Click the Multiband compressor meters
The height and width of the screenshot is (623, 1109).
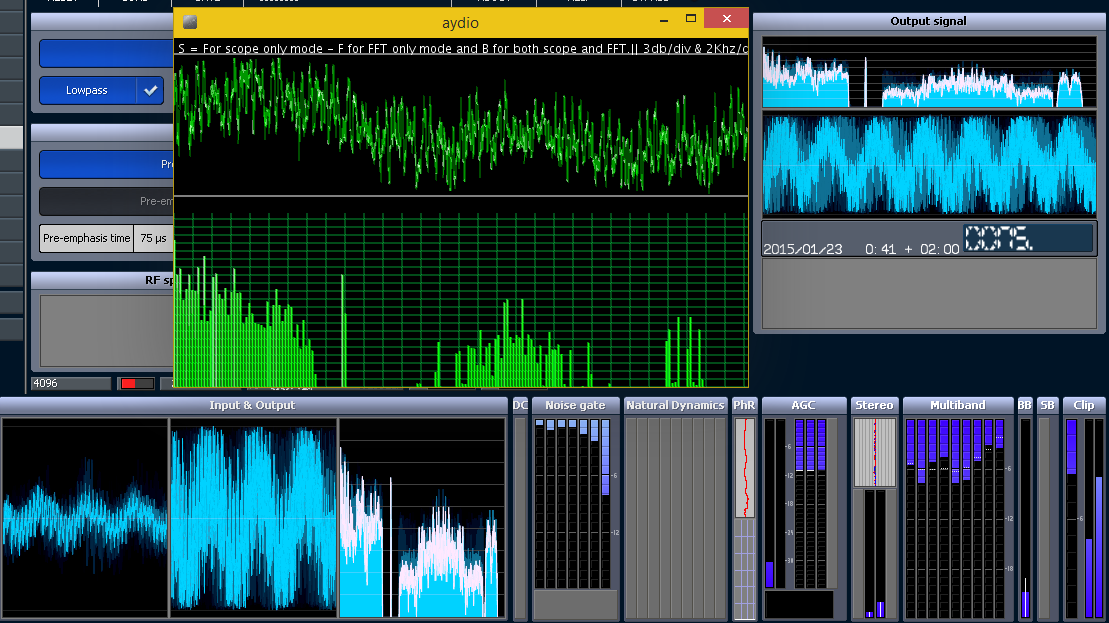point(956,518)
